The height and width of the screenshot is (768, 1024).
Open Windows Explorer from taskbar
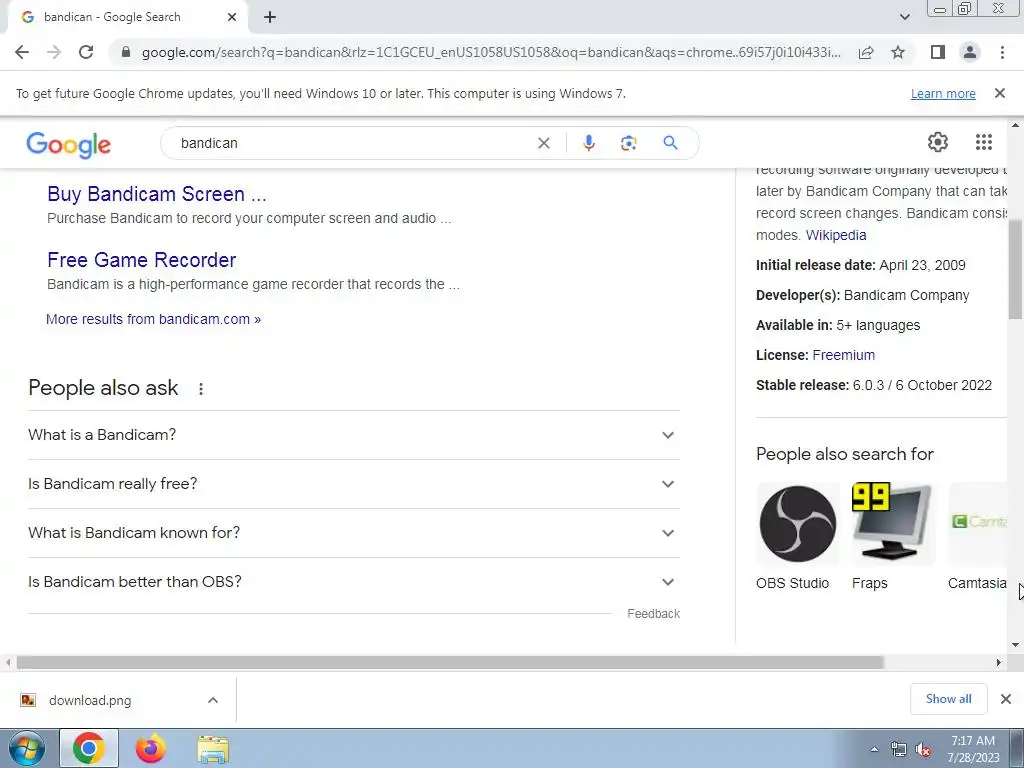point(213,750)
